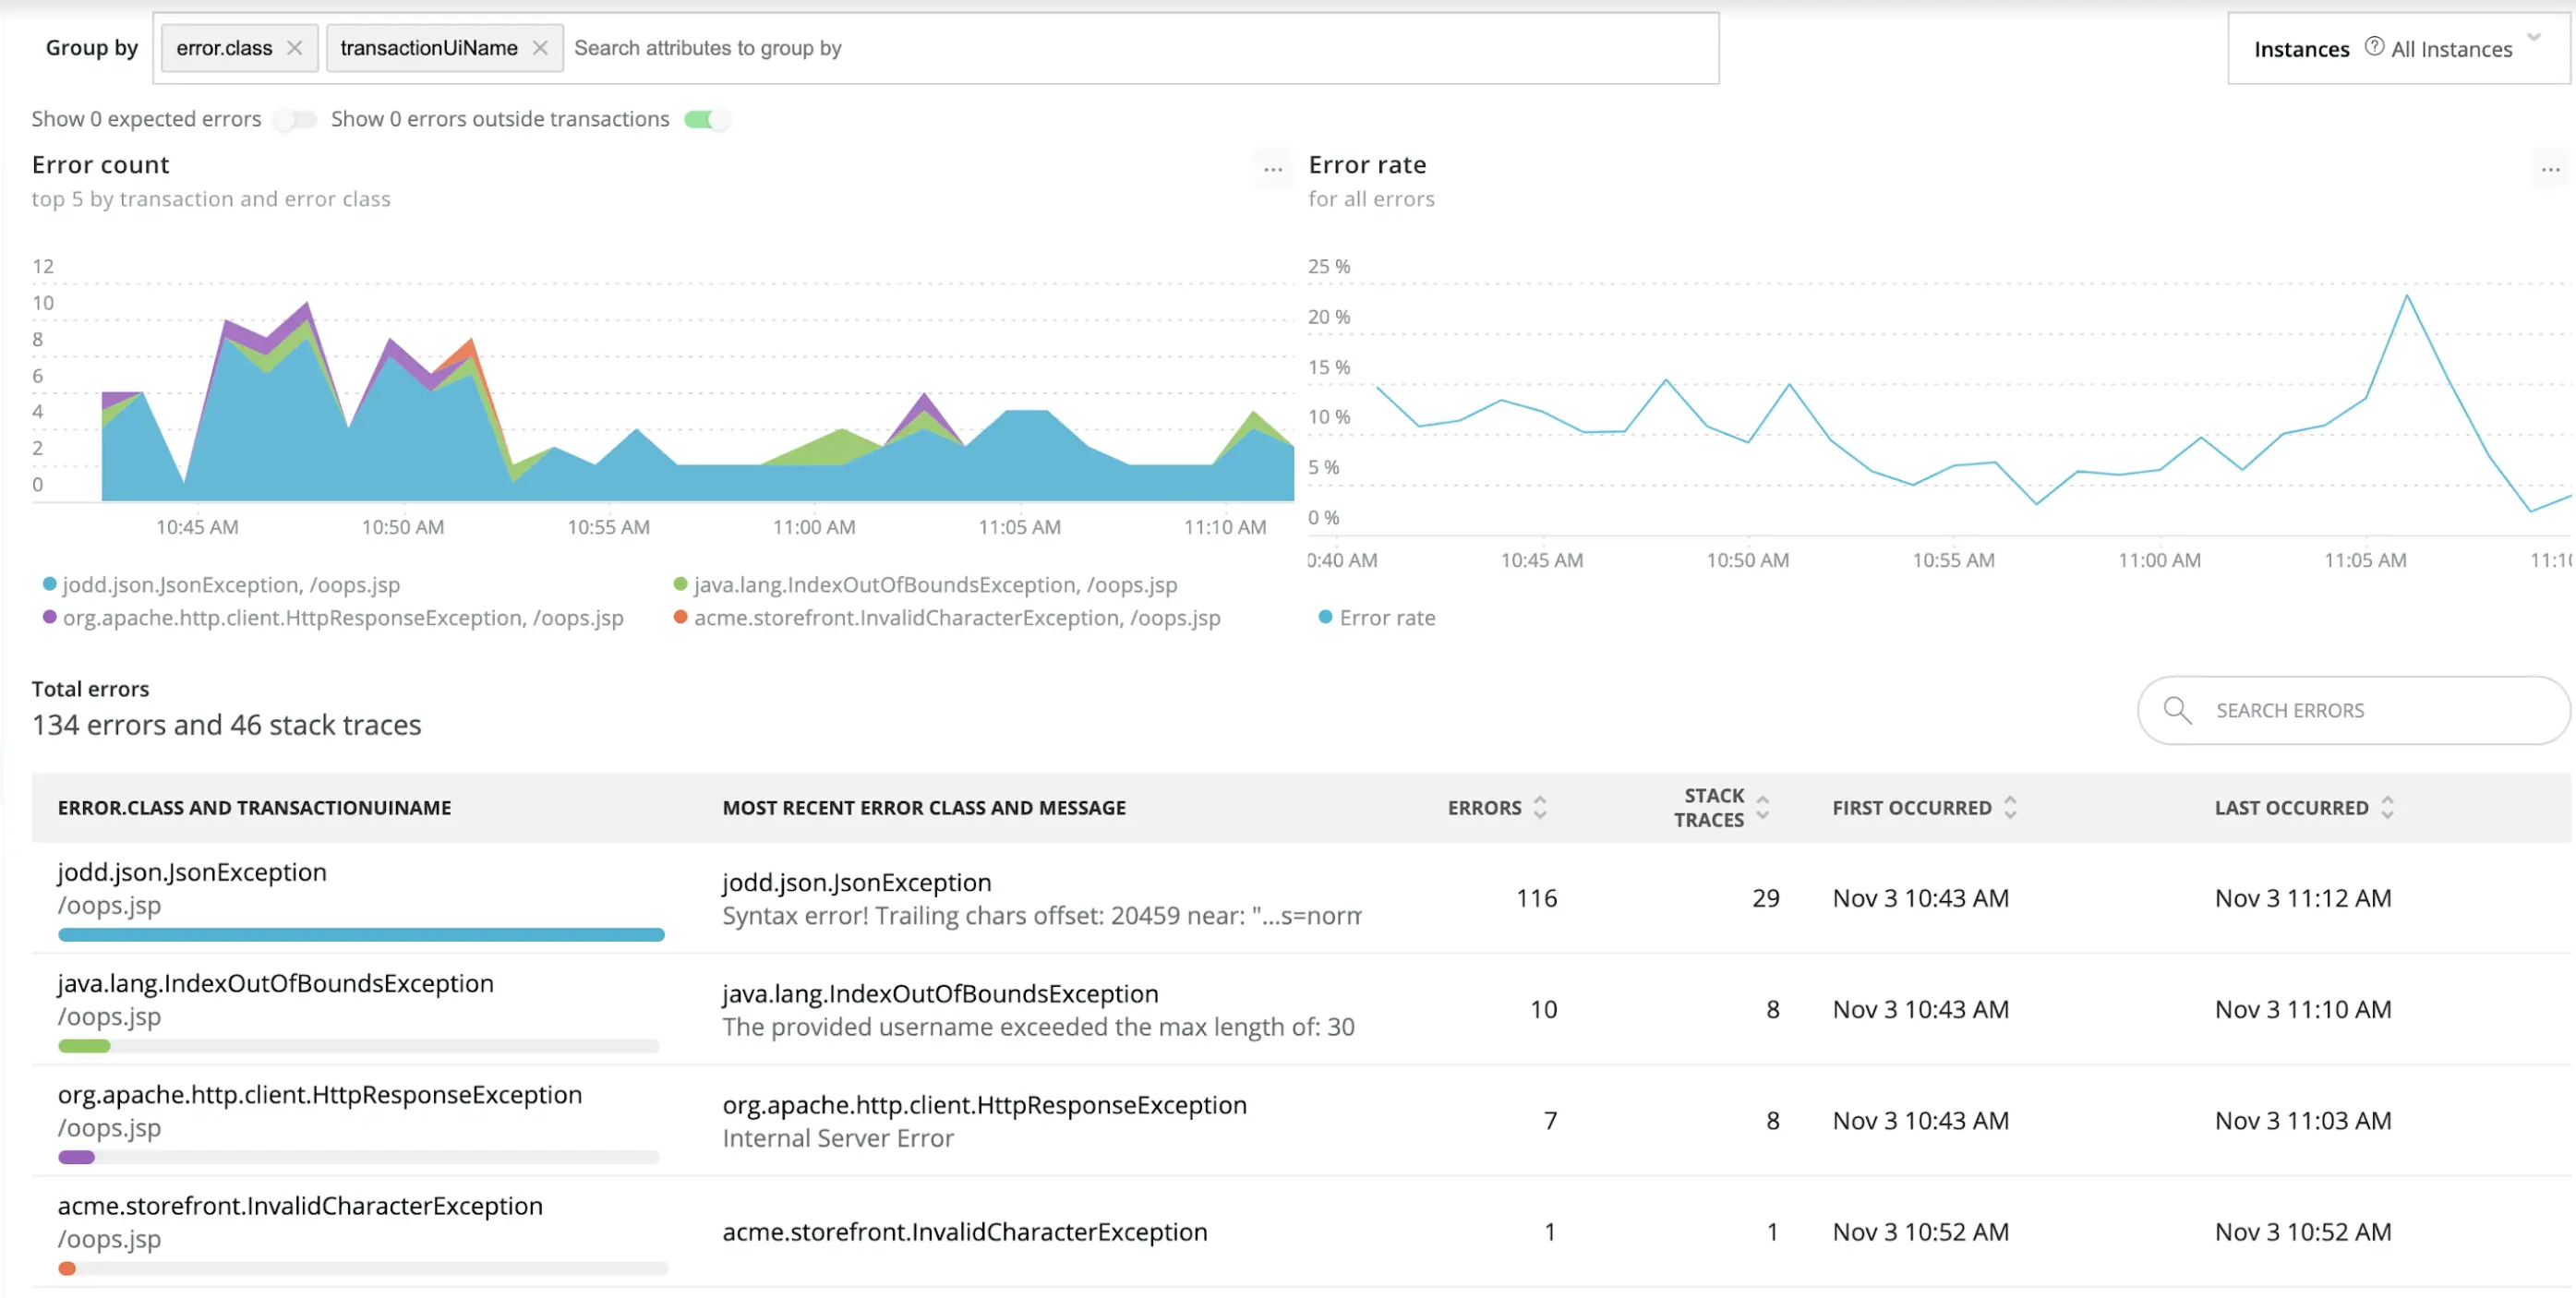Screen dimensions: 2576x1298
Task: Remove the transactionUiName group-by tag
Action: click(540, 48)
